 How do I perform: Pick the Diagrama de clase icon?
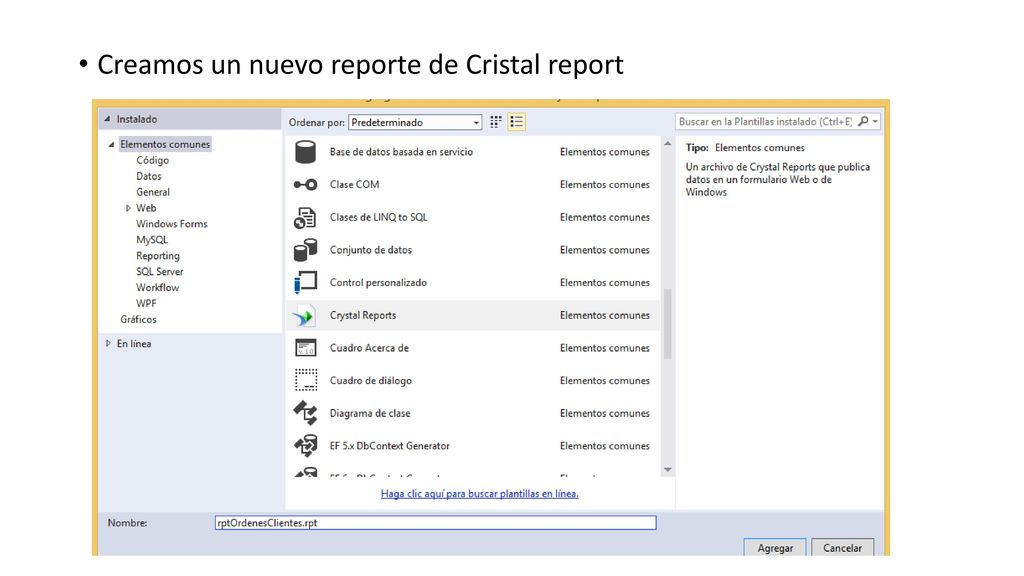tap(305, 413)
